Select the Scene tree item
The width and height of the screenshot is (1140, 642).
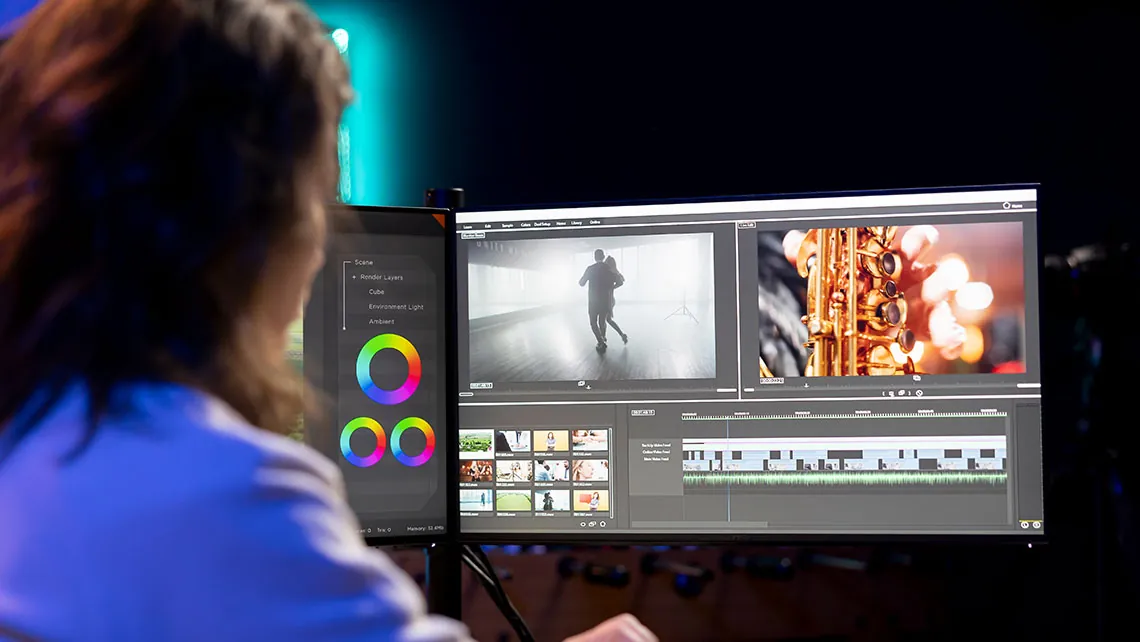(x=364, y=262)
